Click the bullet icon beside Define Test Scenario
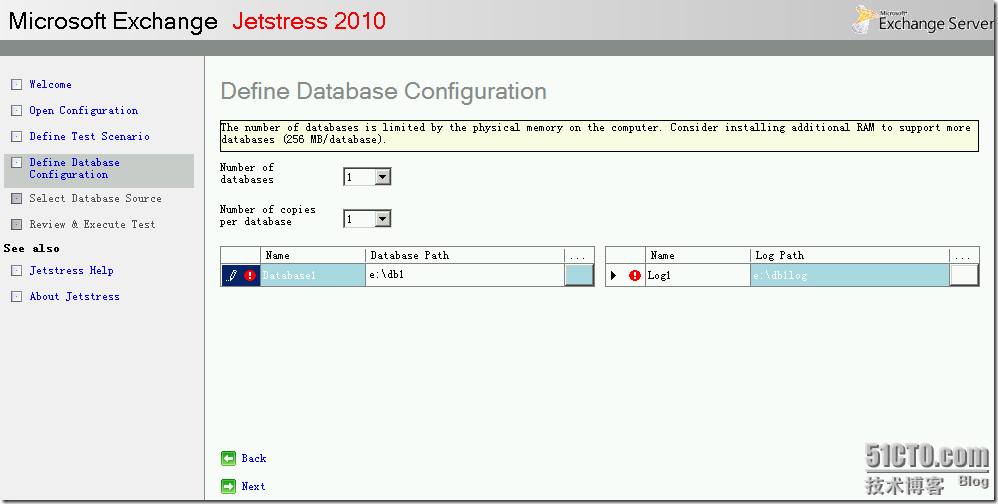Viewport: 998px width, 504px height. coord(17,137)
